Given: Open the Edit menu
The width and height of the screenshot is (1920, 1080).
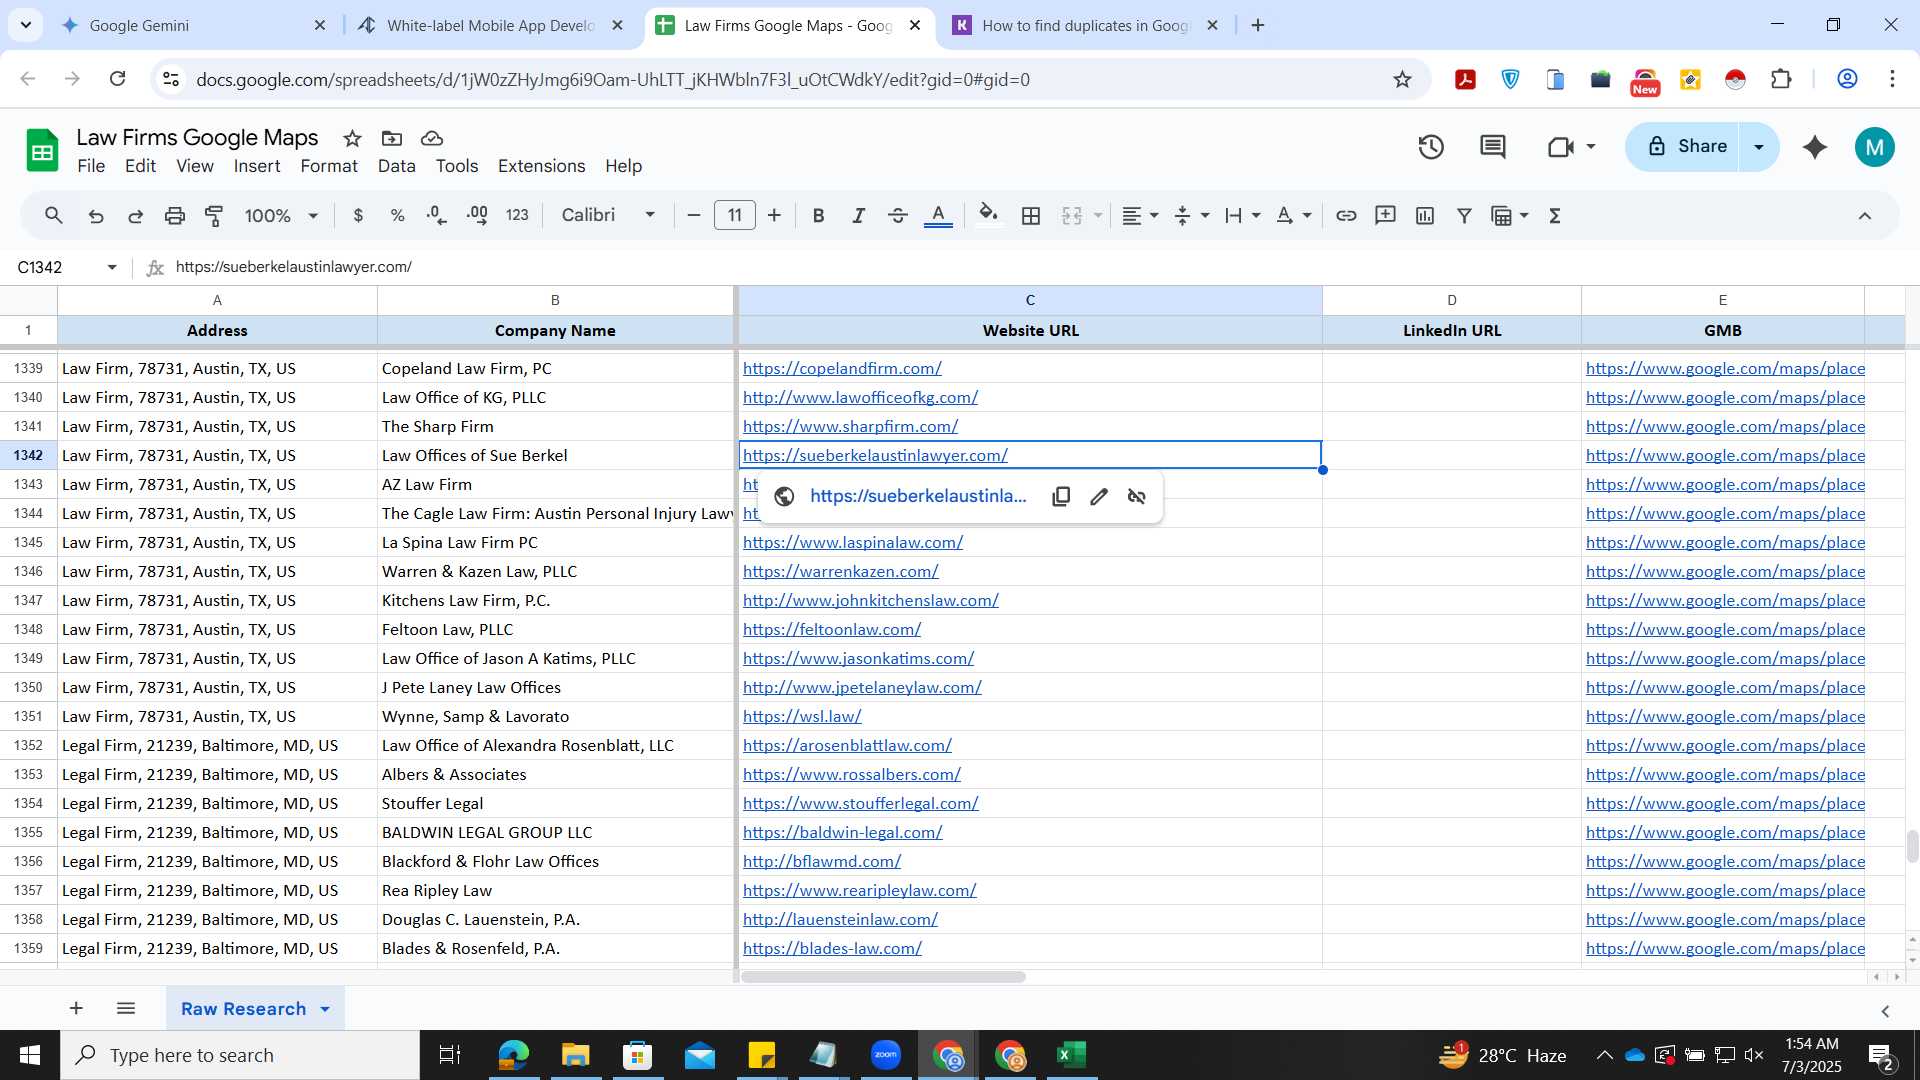Looking at the screenshot, I should (140, 166).
